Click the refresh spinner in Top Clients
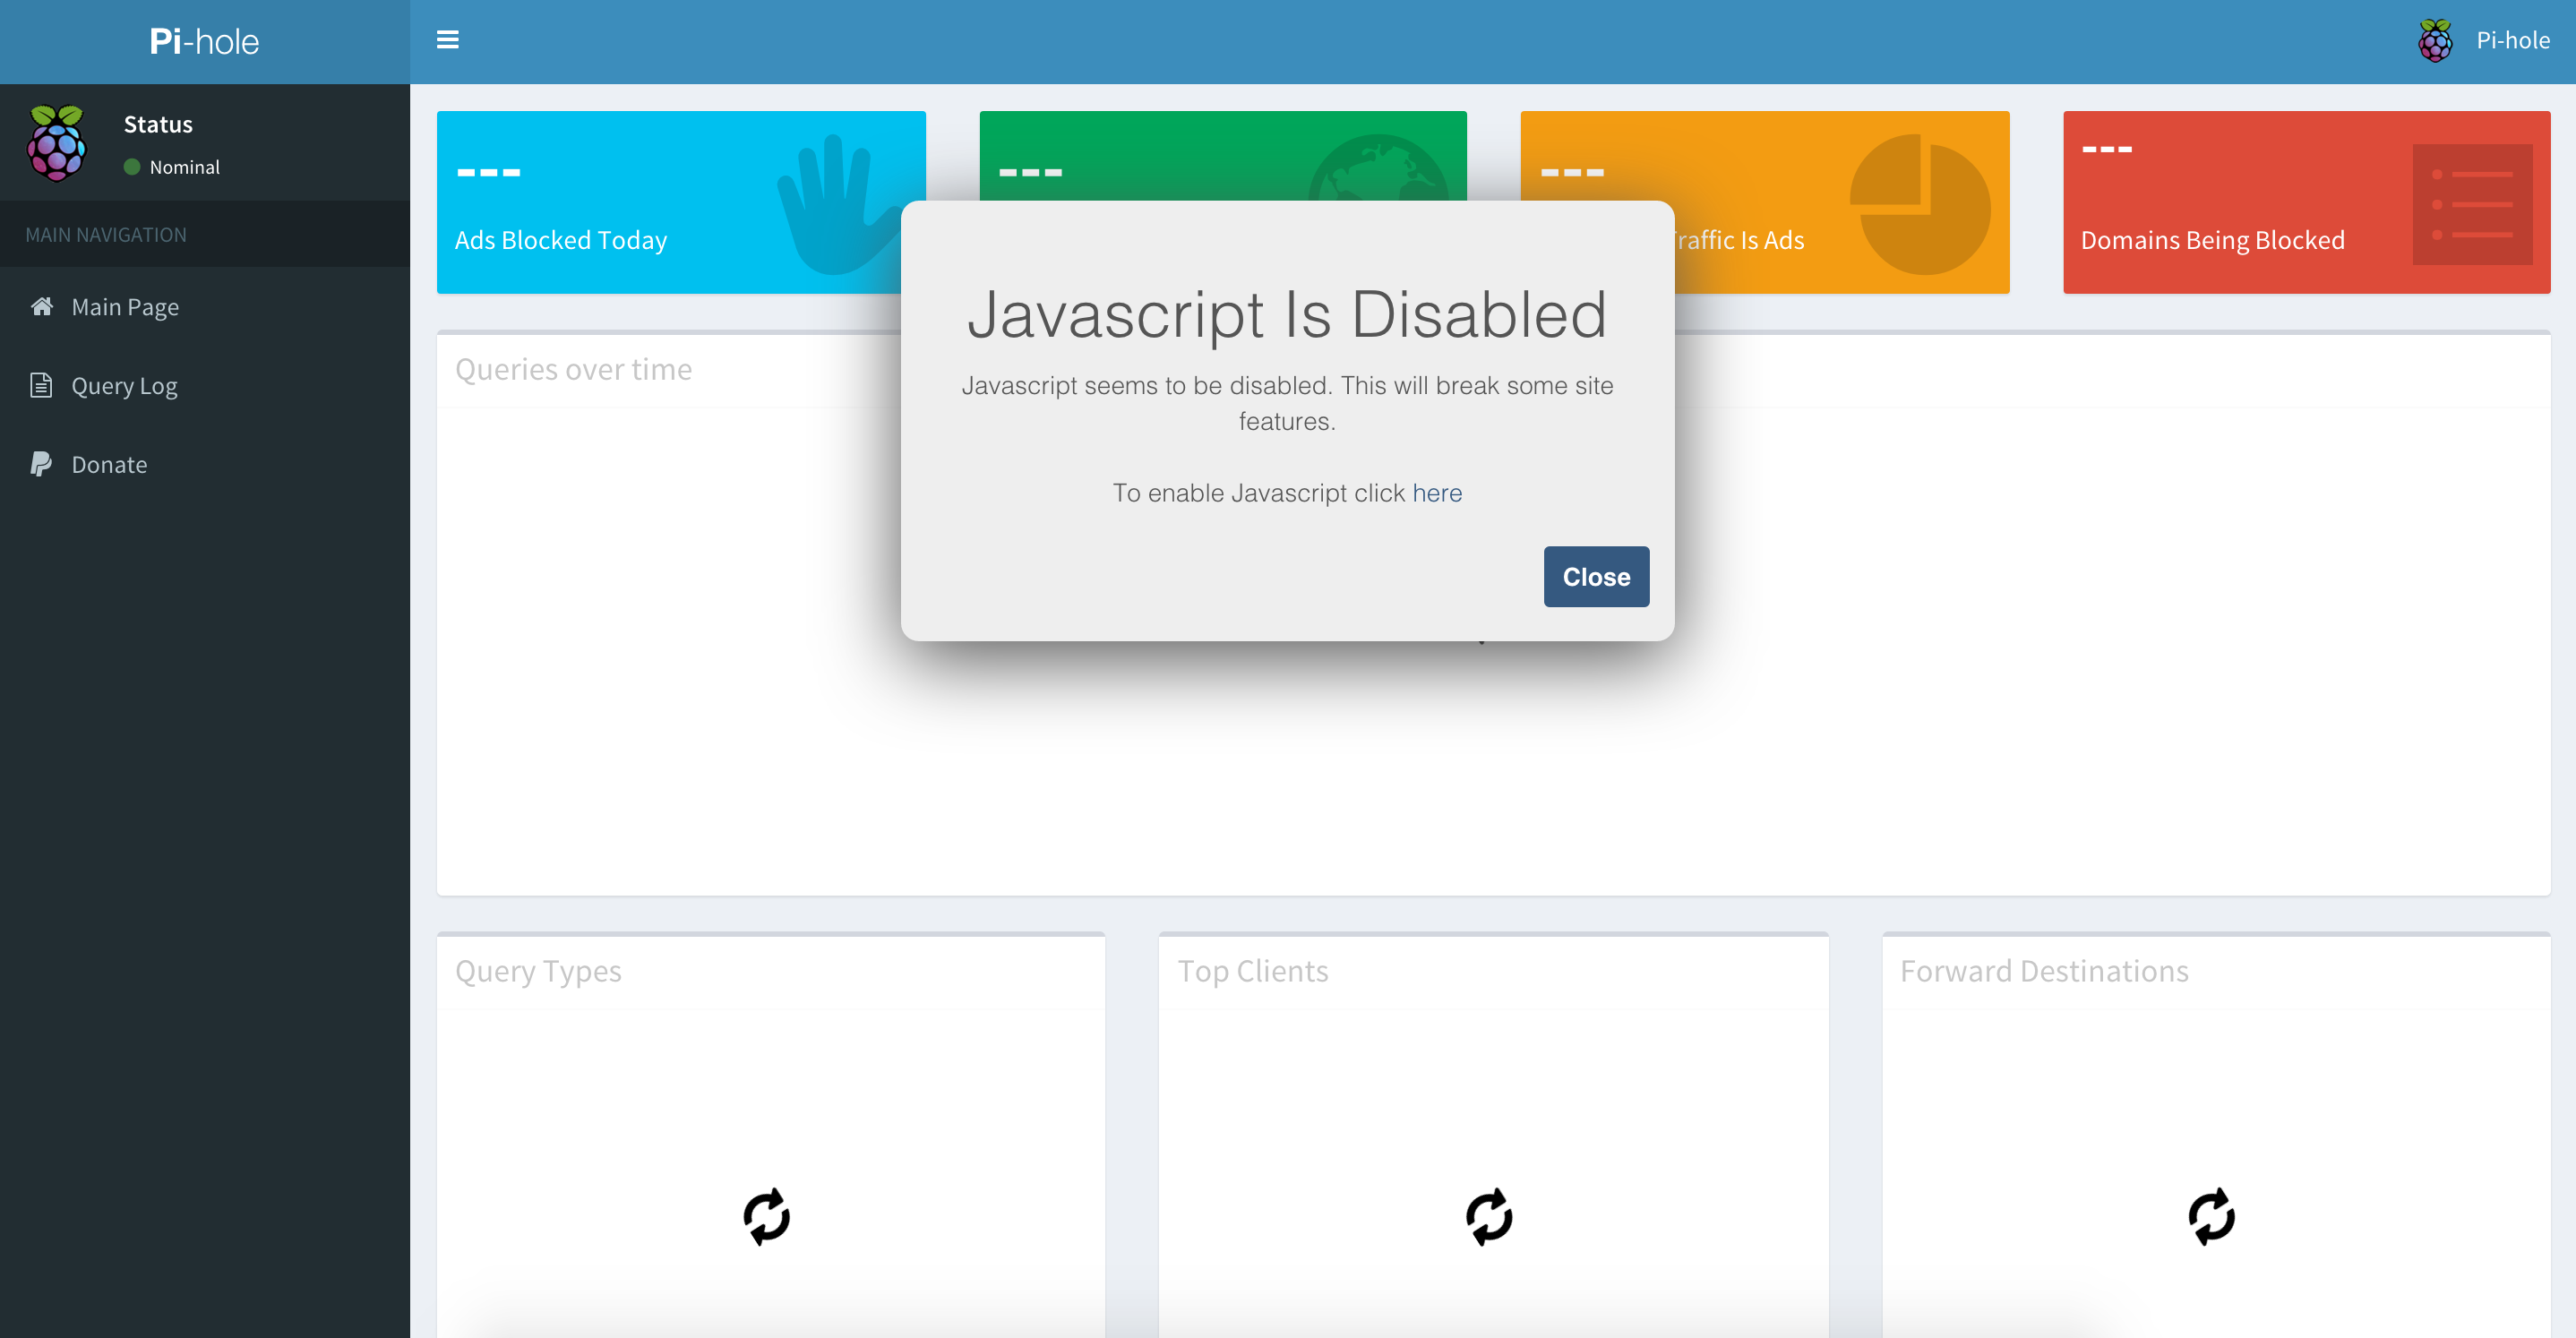The width and height of the screenshot is (2576, 1338). (1489, 1216)
